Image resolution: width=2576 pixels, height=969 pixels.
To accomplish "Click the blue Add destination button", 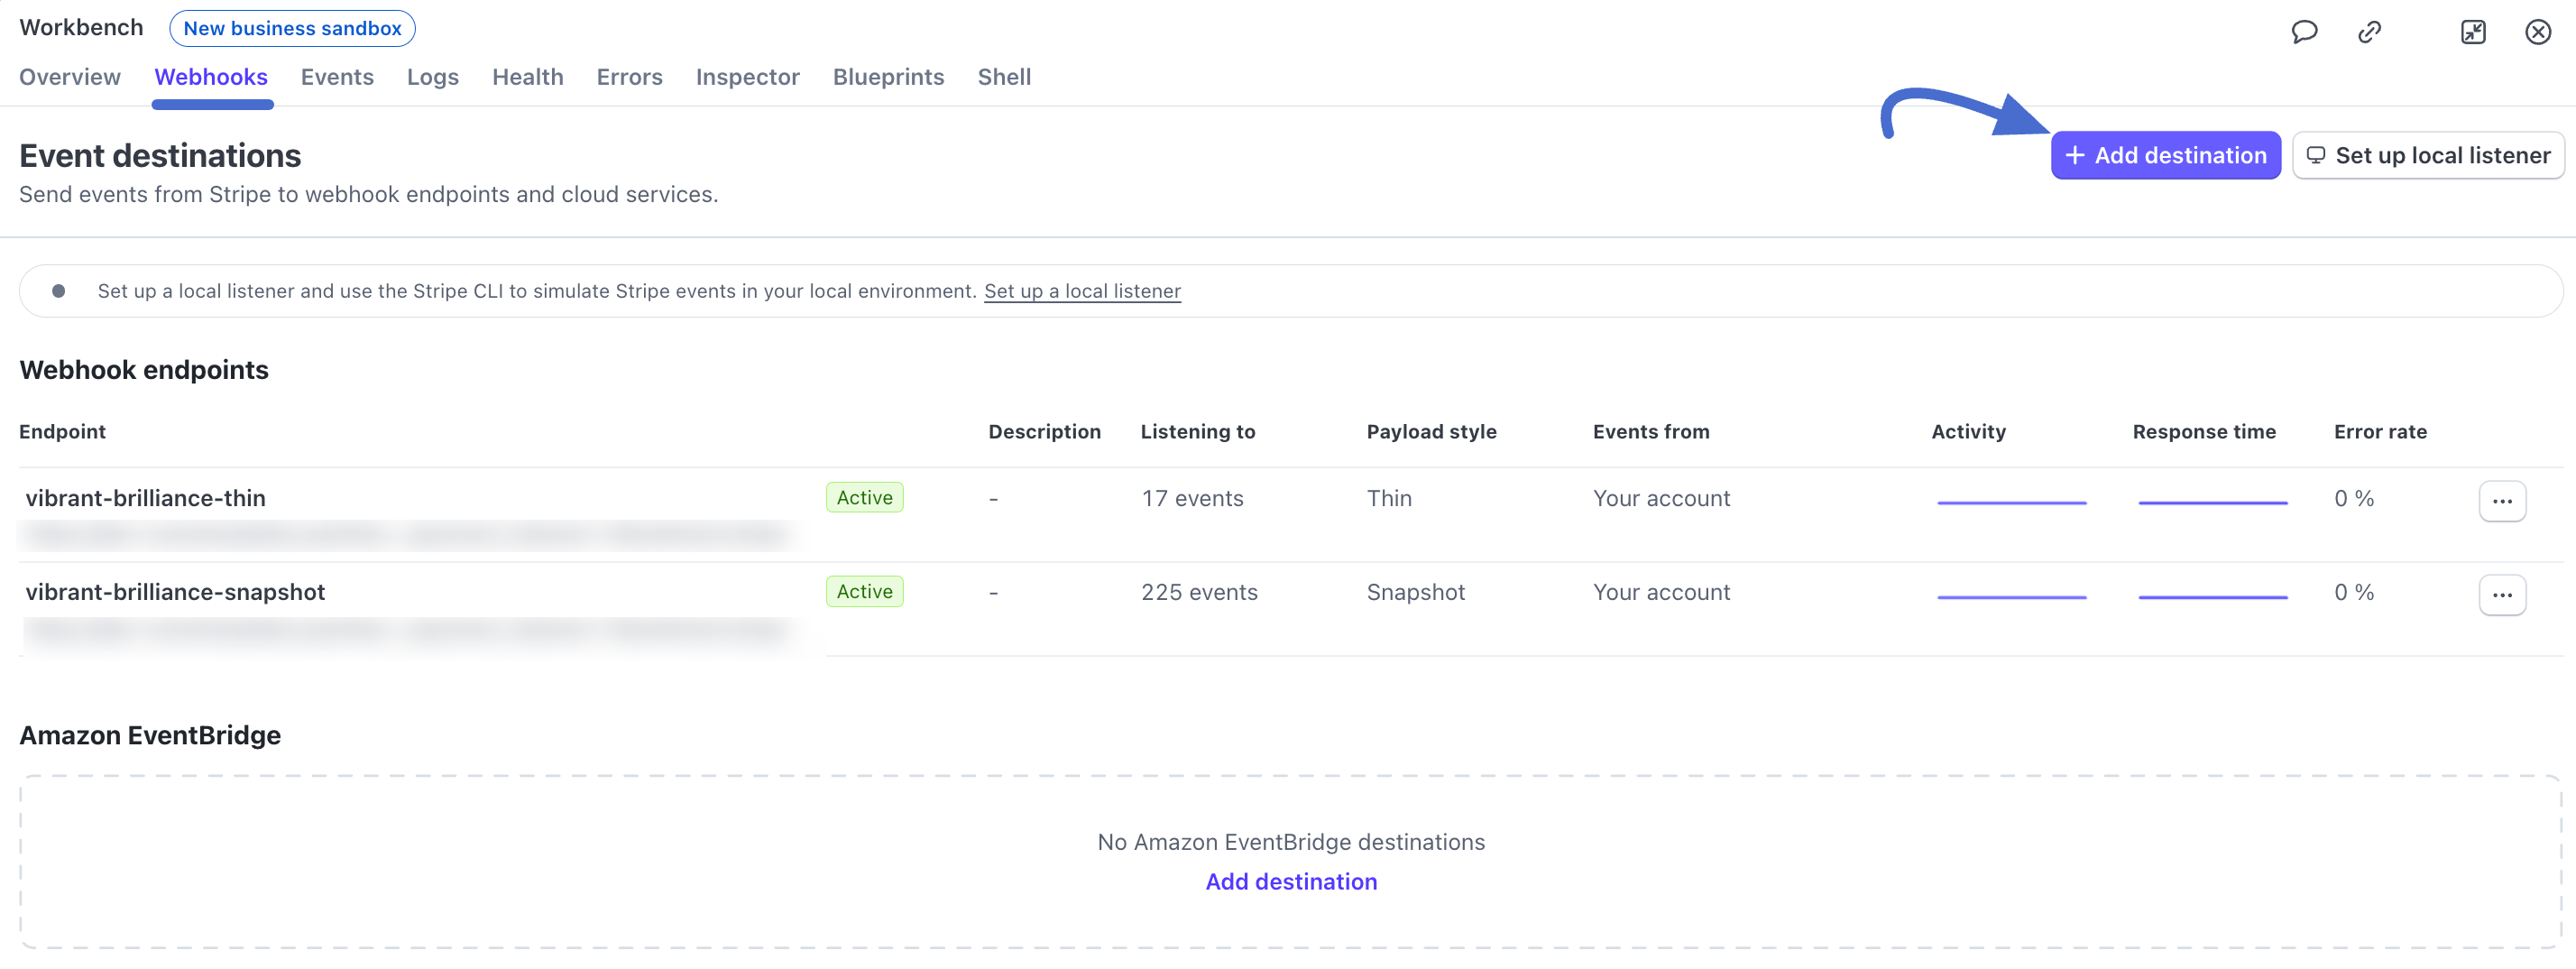I will [x=2165, y=155].
